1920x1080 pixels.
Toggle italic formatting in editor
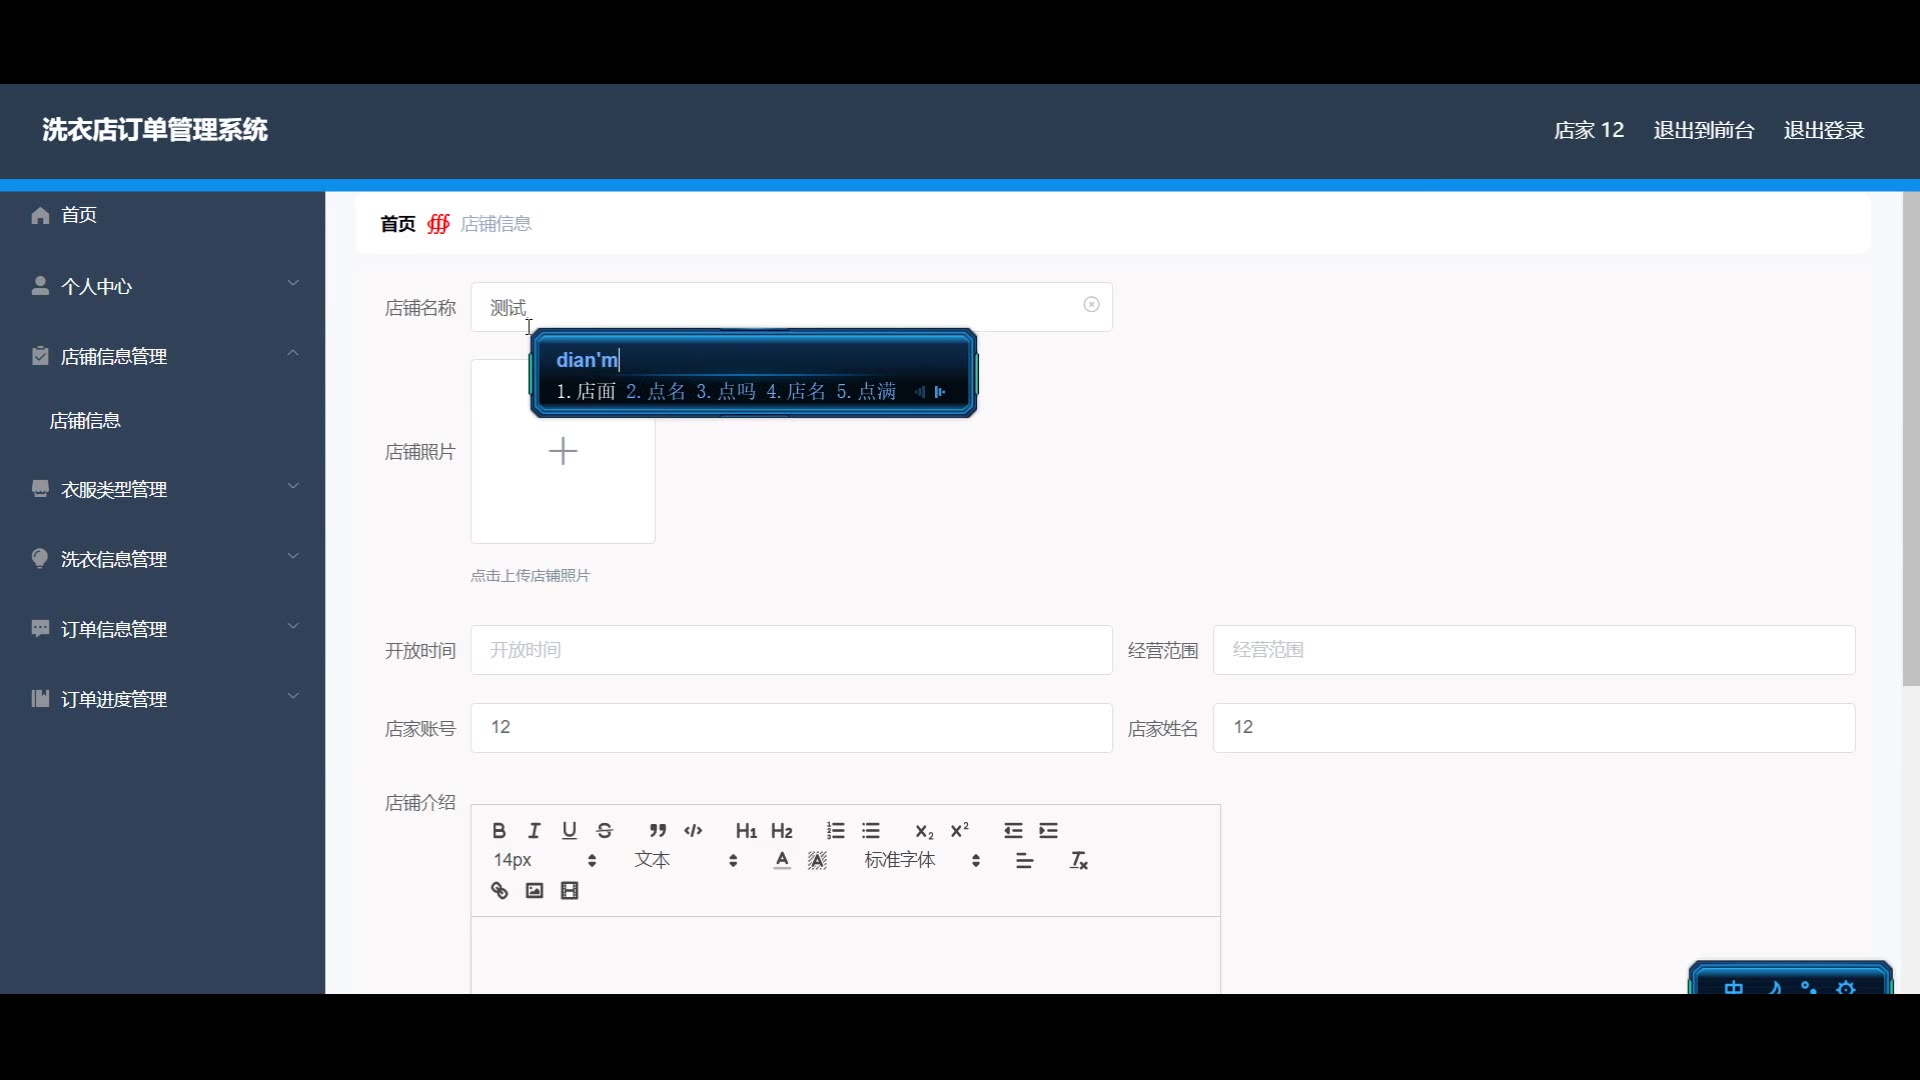pos(534,831)
